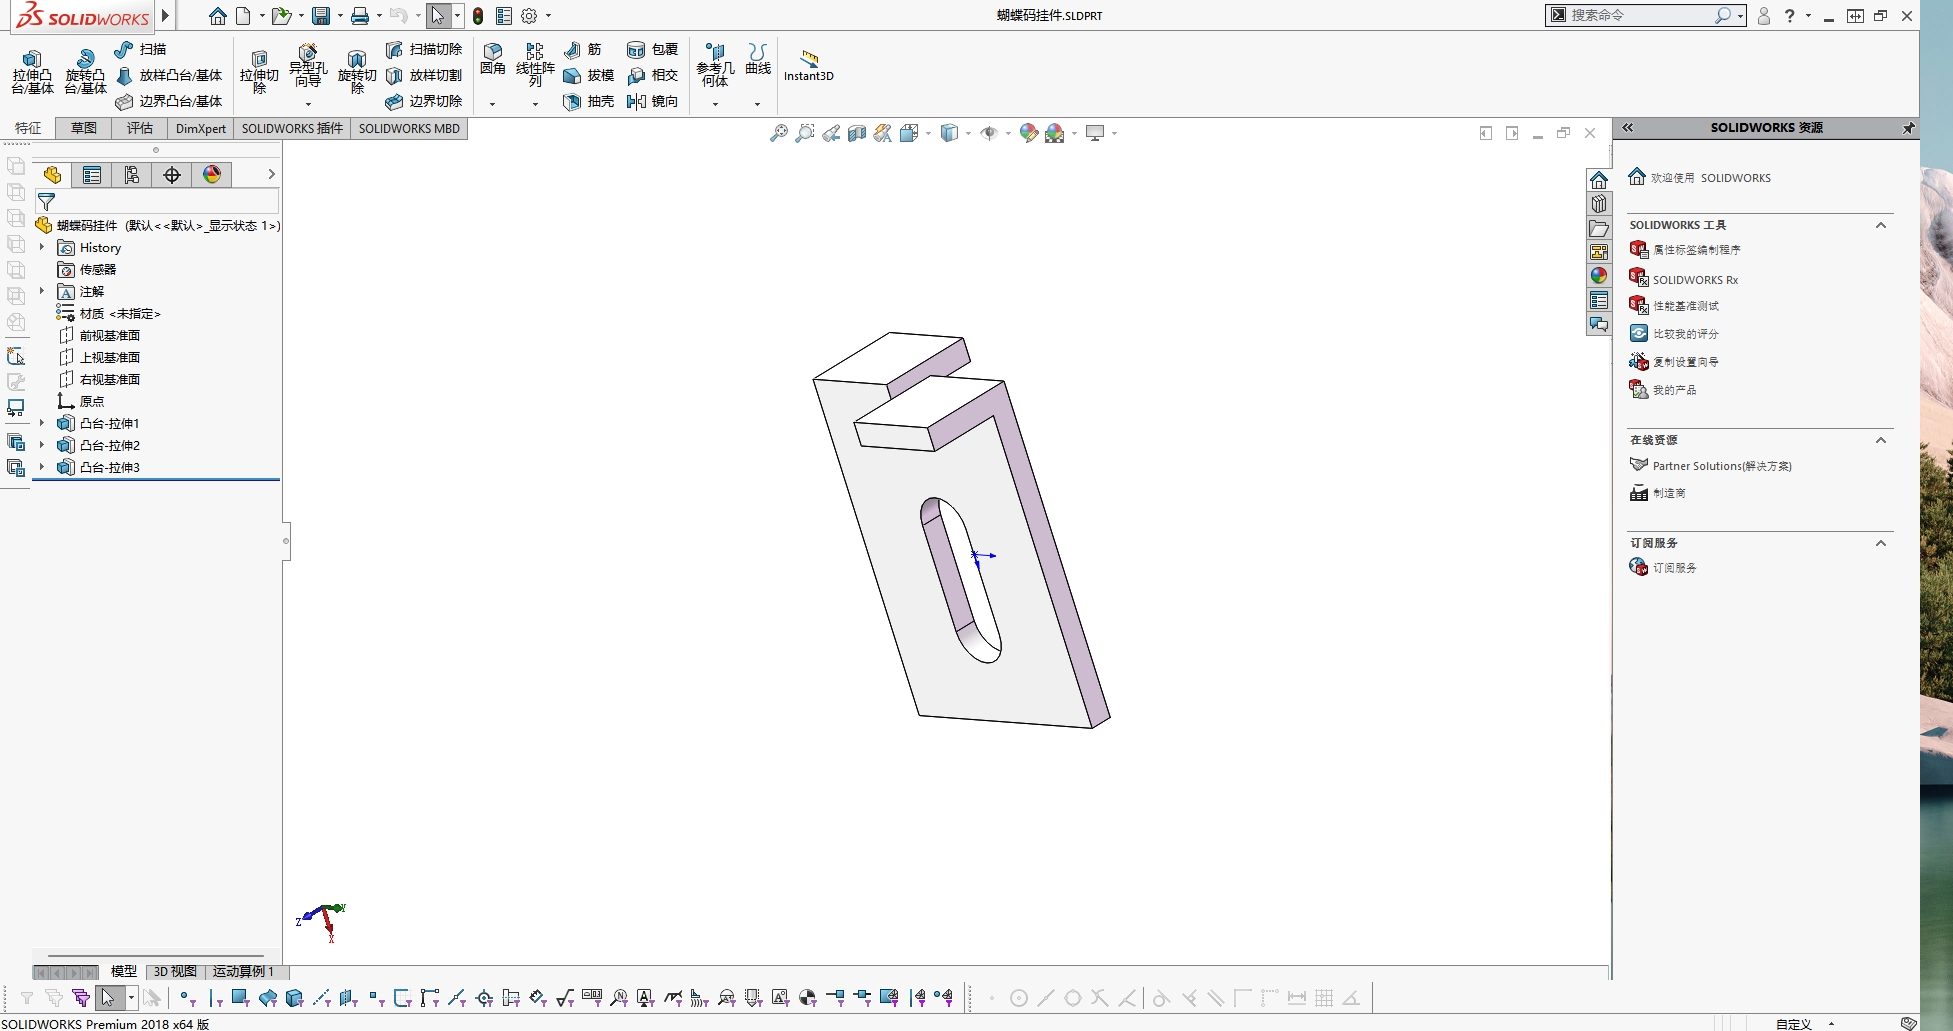Collapse the 在线资源 section
The image size is (1953, 1031).
pos(1881,440)
